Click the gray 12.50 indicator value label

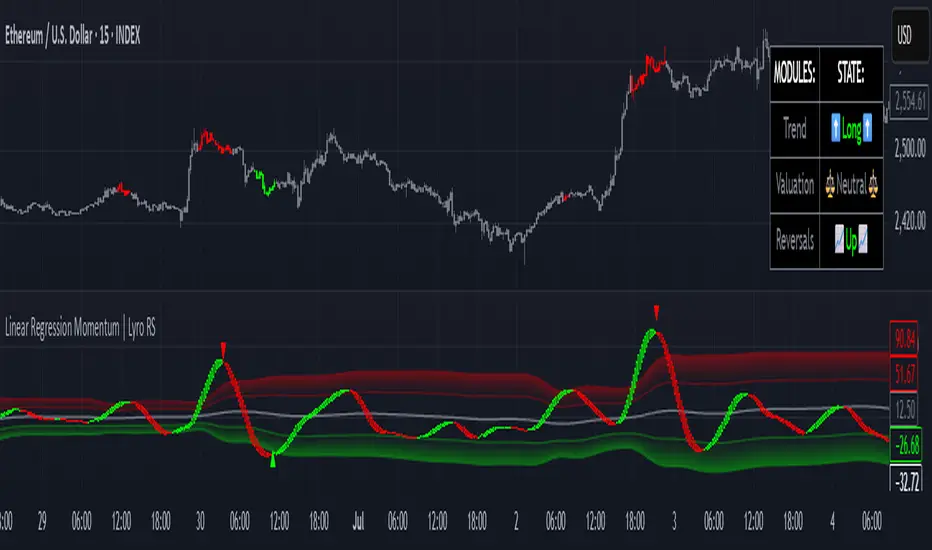(904, 409)
